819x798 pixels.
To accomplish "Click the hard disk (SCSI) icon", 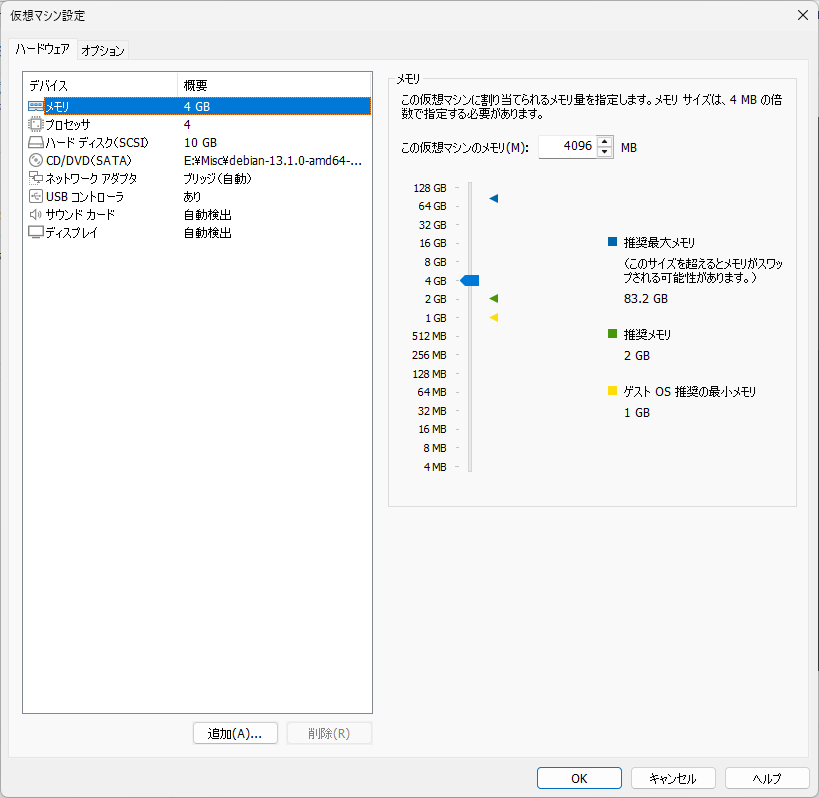I will click(36, 142).
